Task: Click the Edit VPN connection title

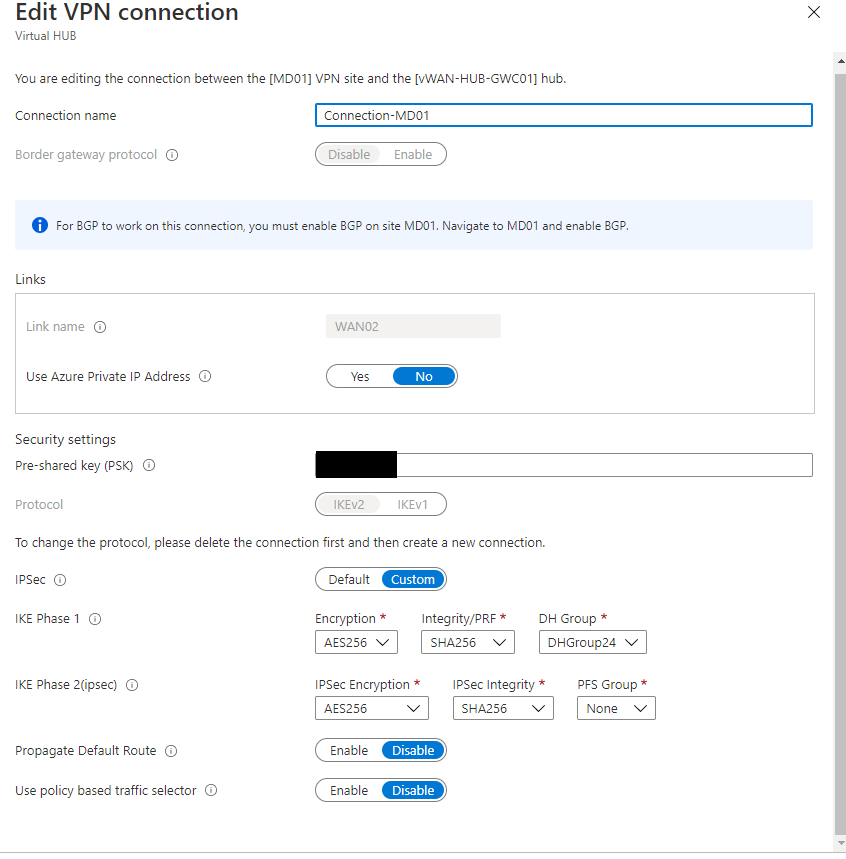Action: pyautogui.click(x=127, y=12)
